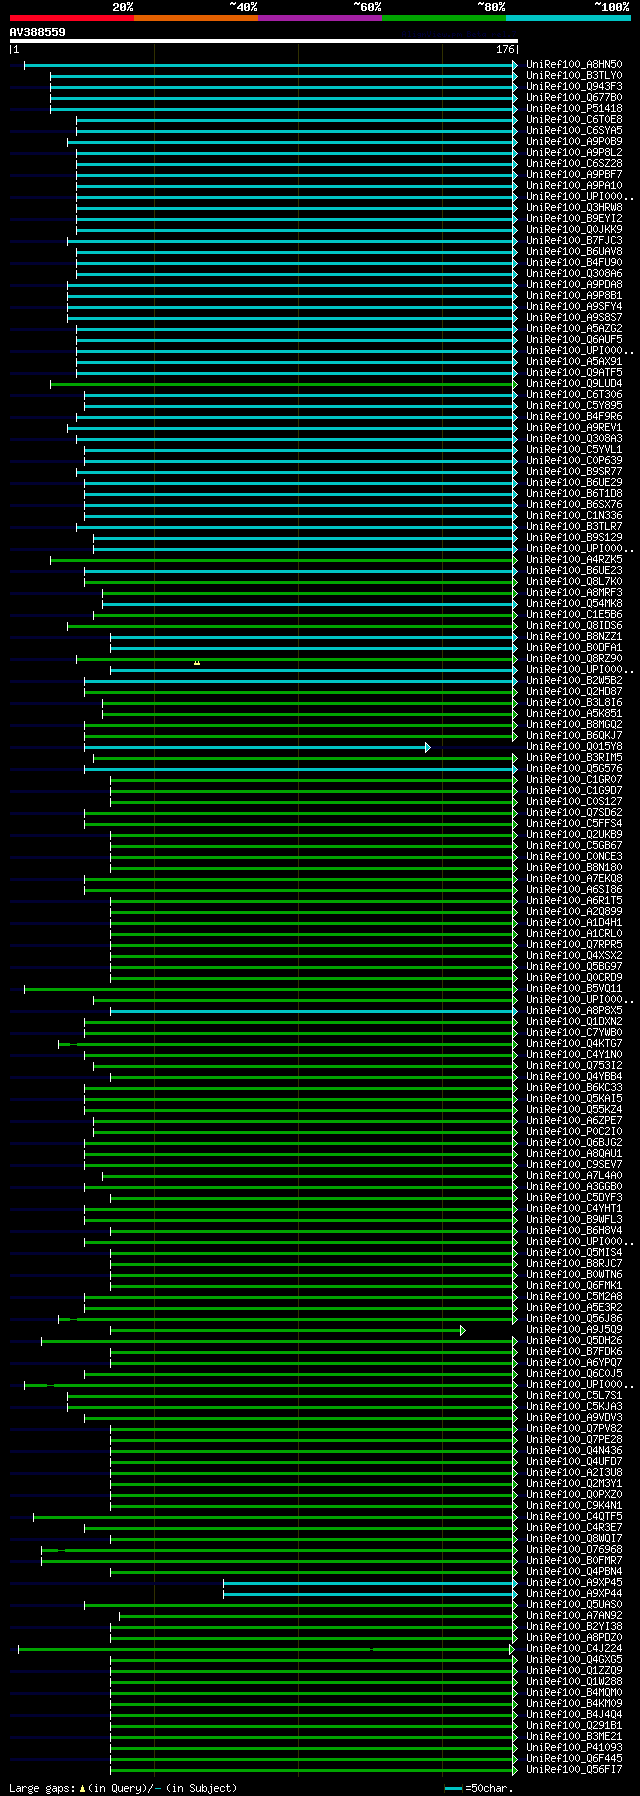Select hit label UniRef100_Q5DH26
The width and height of the screenshot is (640, 1796).
click(x=574, y=1341)
